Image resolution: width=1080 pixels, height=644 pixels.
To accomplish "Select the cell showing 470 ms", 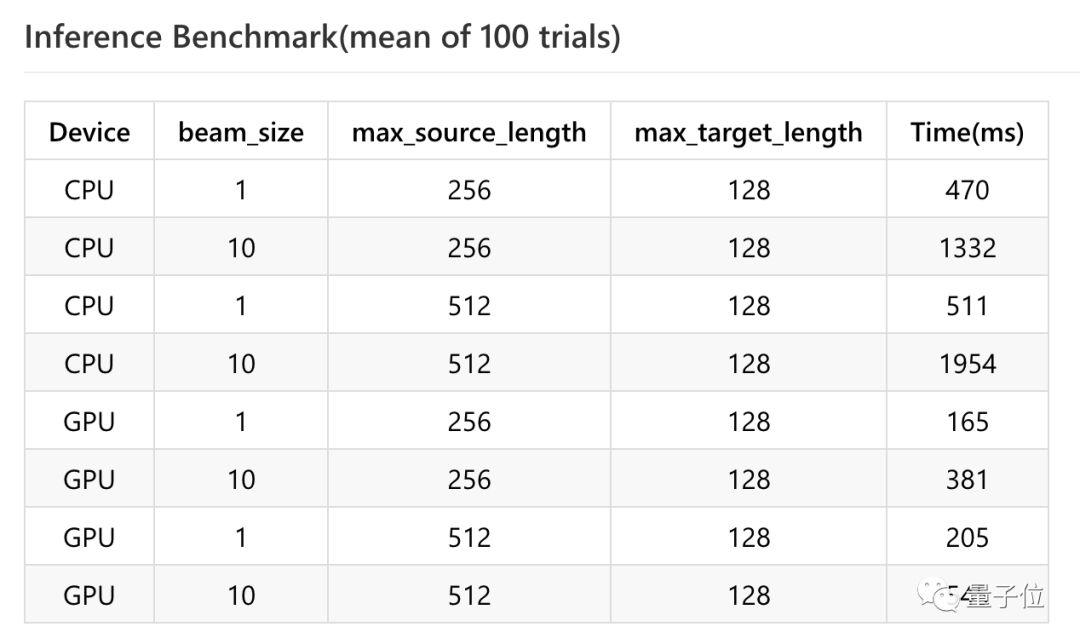I will [x=967, y=189].
